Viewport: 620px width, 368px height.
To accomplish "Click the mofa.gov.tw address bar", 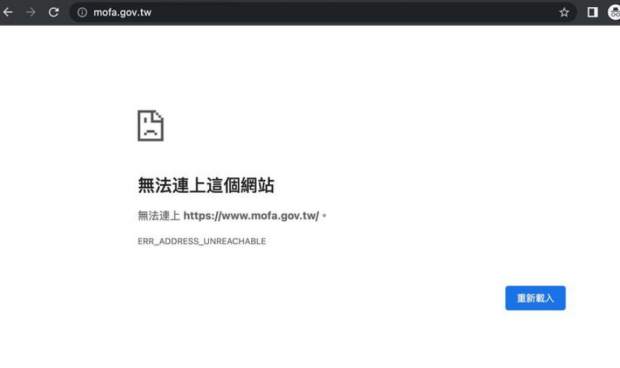I will point(323,13).
